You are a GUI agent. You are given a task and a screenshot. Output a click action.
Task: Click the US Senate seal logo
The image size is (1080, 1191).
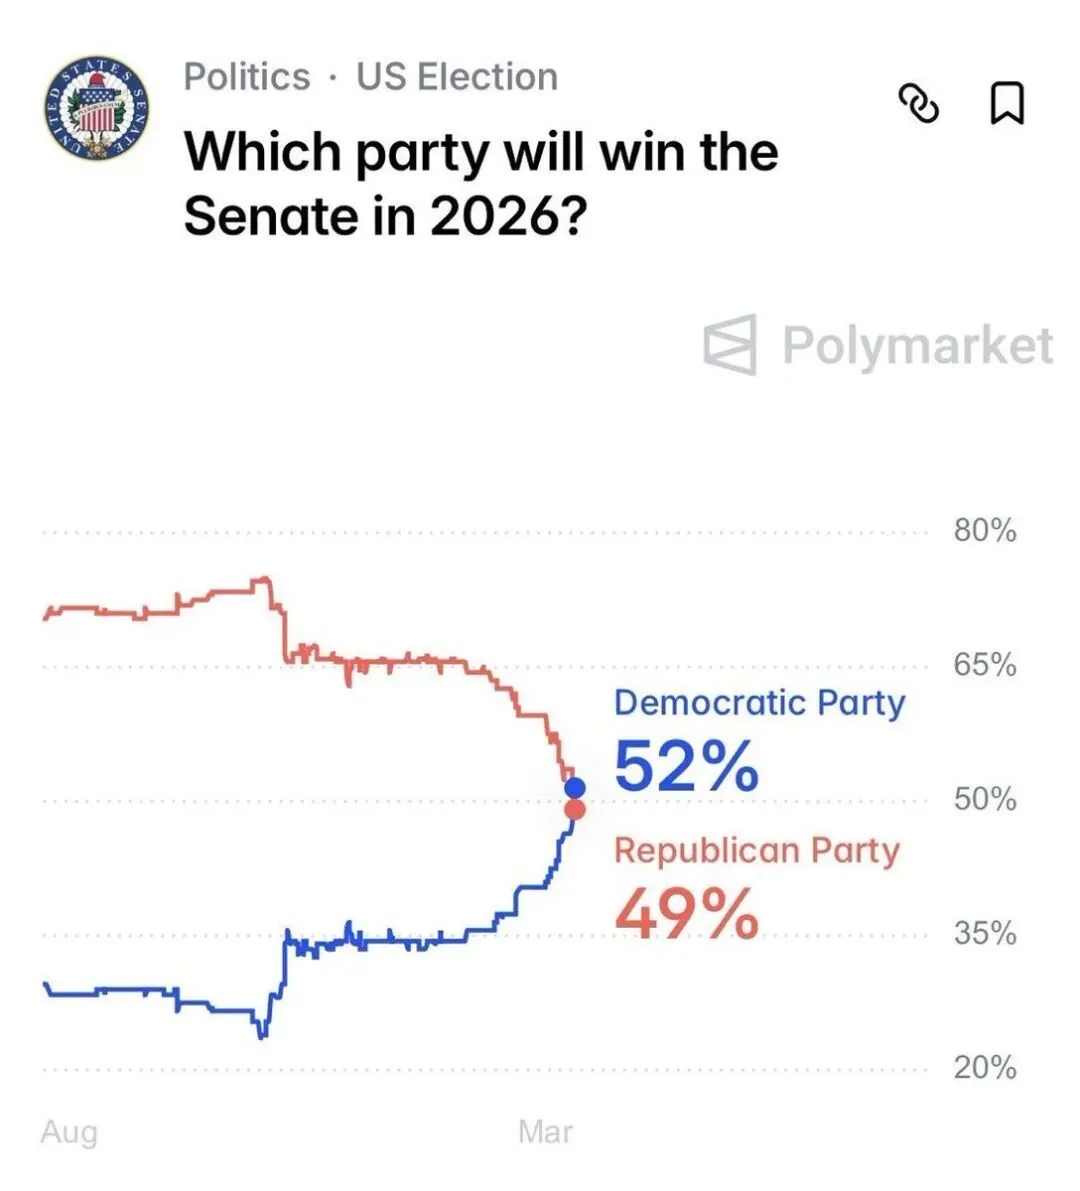point(95,110)
